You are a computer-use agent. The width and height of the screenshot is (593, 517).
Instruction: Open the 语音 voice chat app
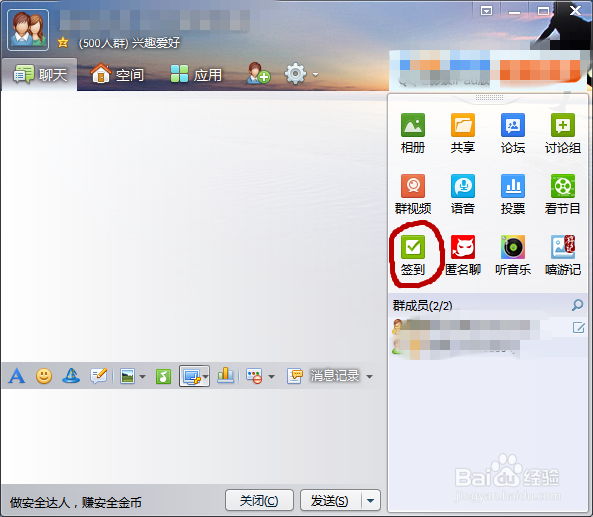(463, 194)
